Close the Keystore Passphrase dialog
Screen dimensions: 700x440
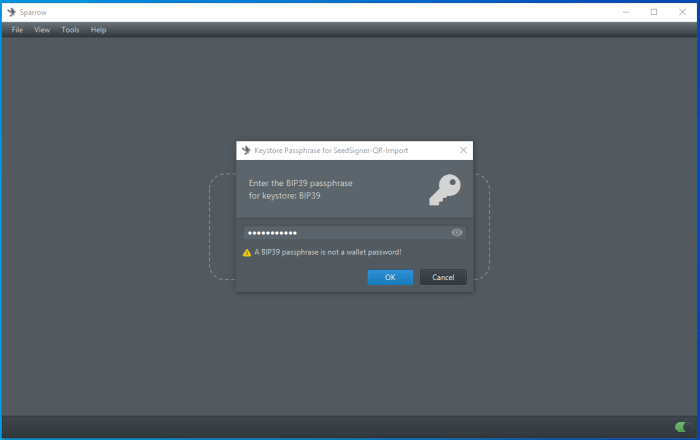[463, 150]
